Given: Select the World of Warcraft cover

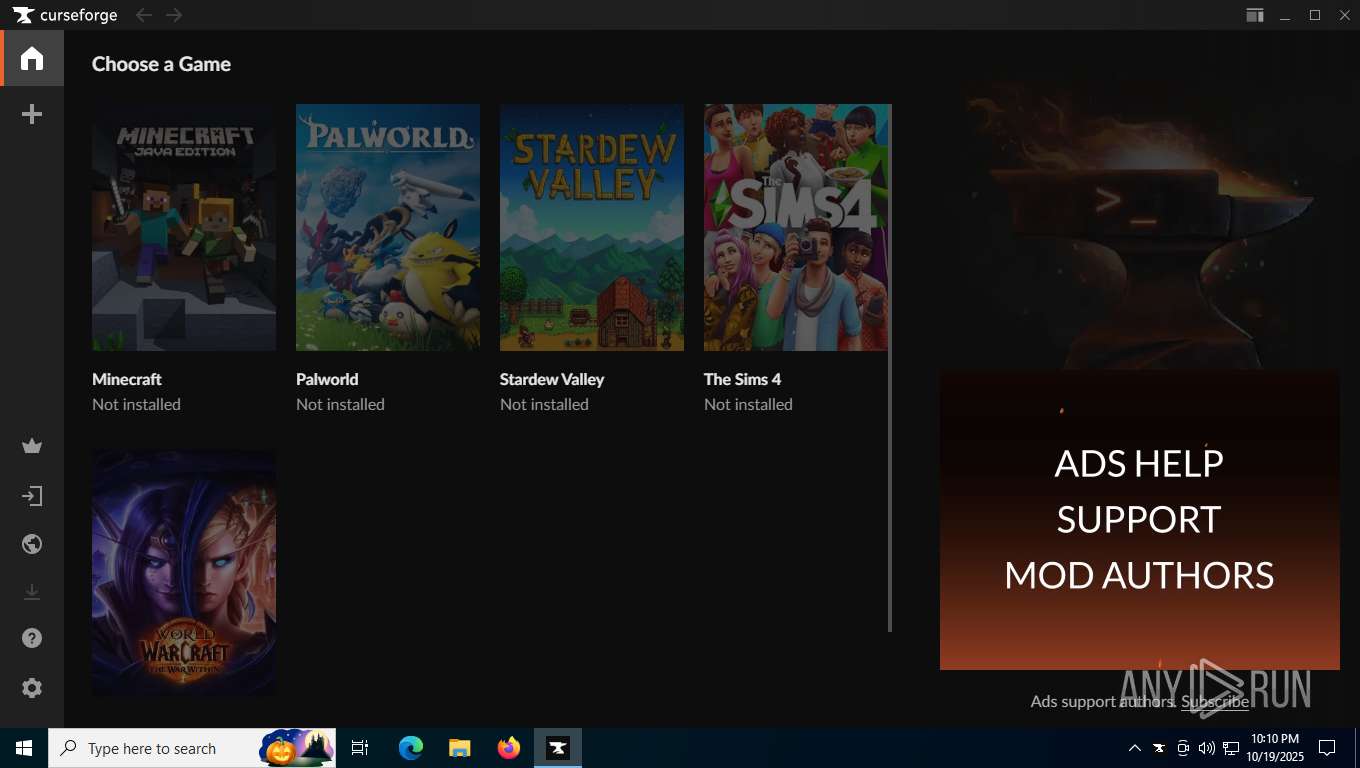Looking at the screenshot, I should [x=184, y=572].
